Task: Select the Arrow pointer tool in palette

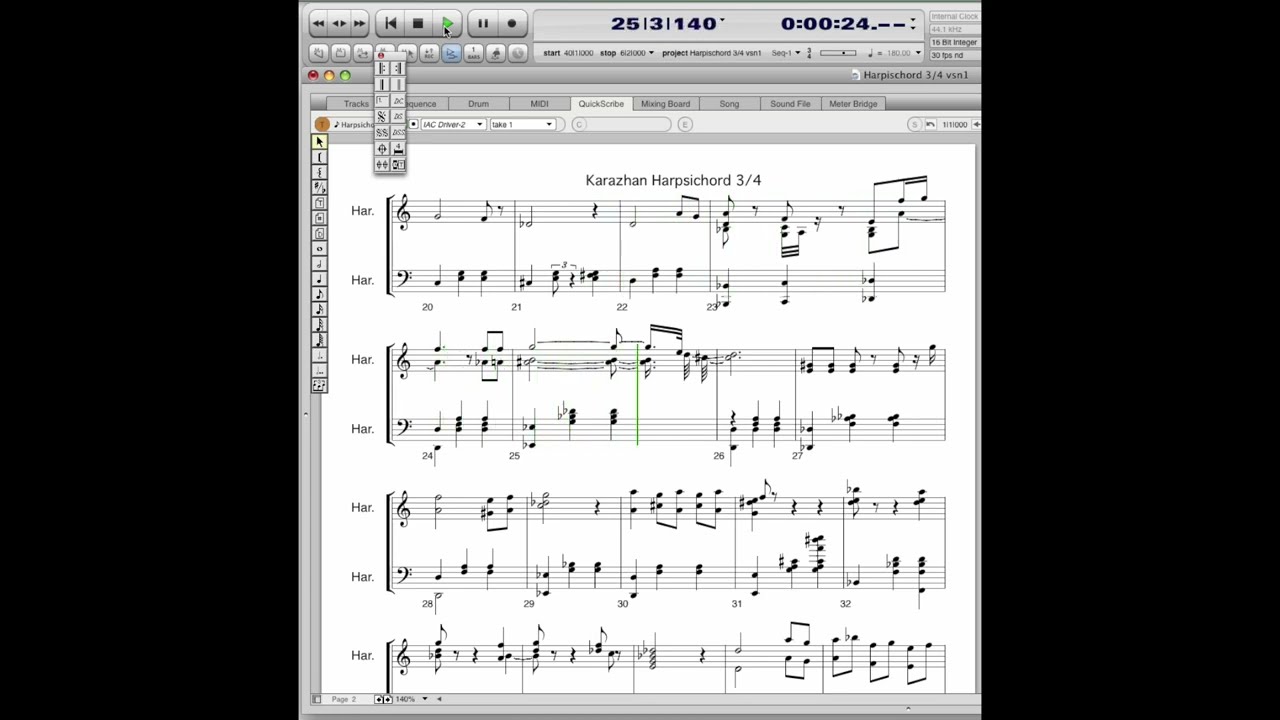Action: (319, 142)
